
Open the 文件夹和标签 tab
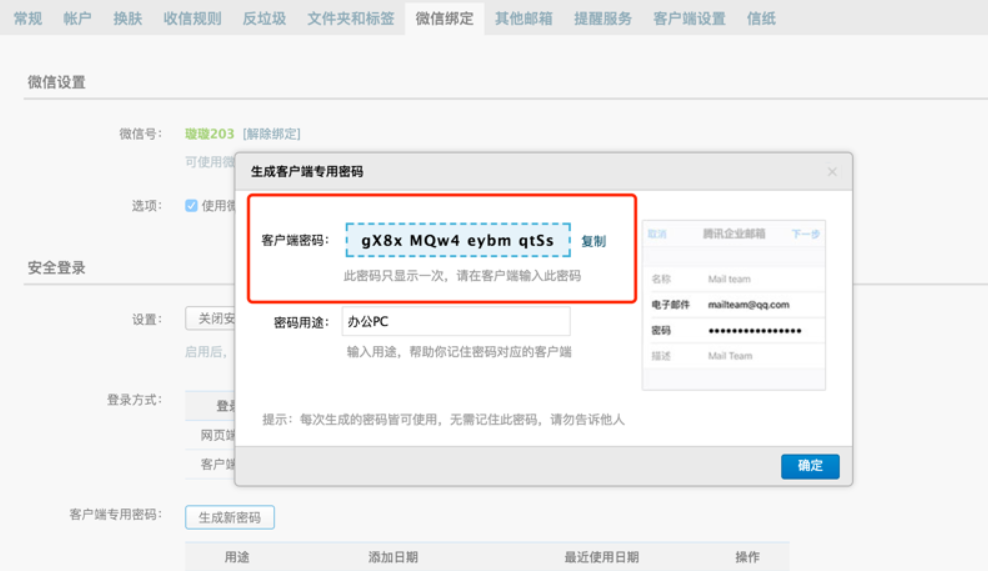click(x=350, y=18)
